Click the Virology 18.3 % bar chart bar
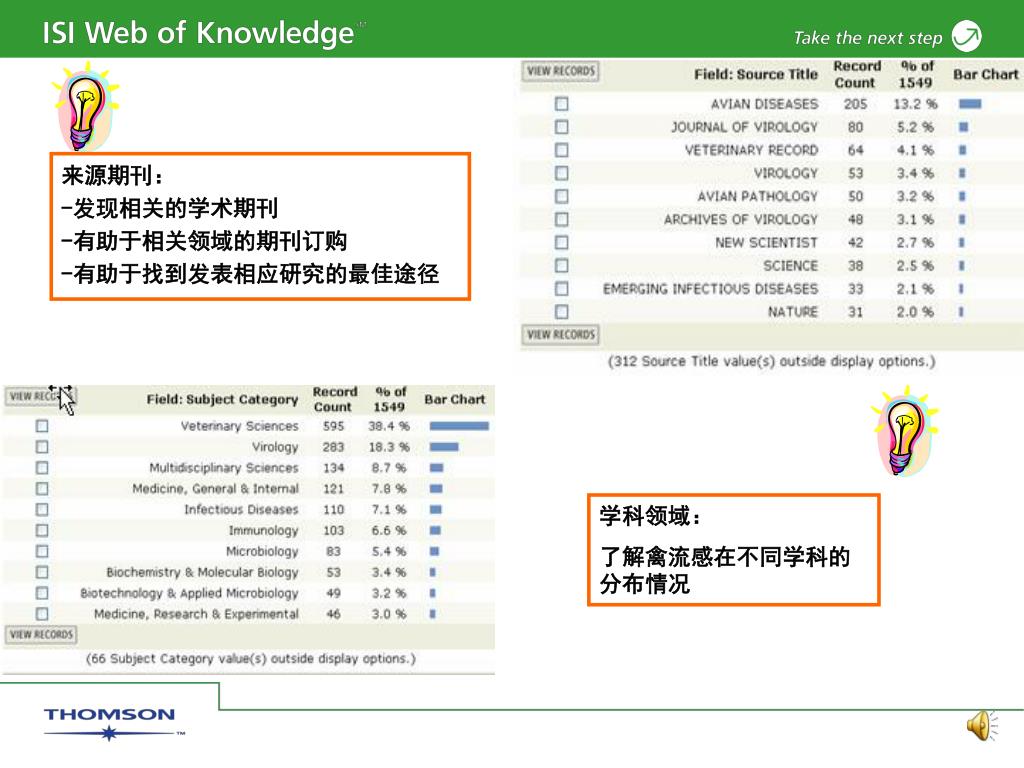 click(x=444, y=447)
